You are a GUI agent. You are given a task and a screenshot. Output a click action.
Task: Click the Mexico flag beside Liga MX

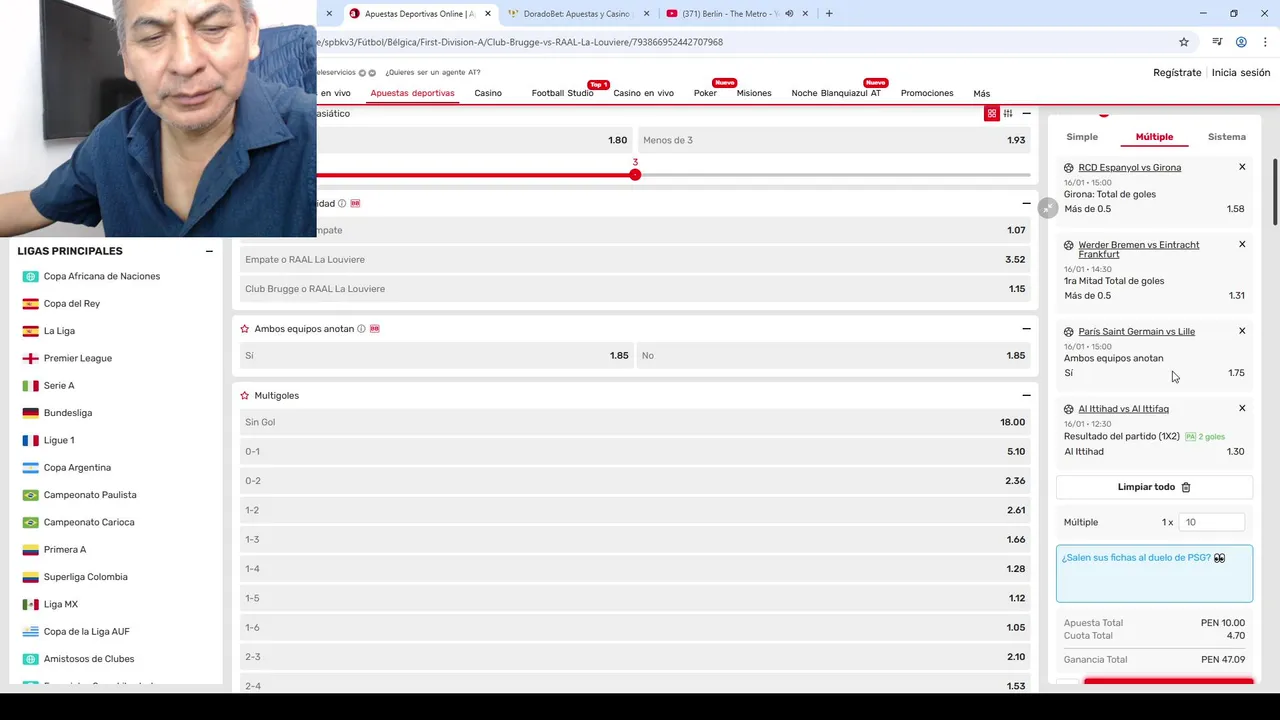(x=31, y=604)
